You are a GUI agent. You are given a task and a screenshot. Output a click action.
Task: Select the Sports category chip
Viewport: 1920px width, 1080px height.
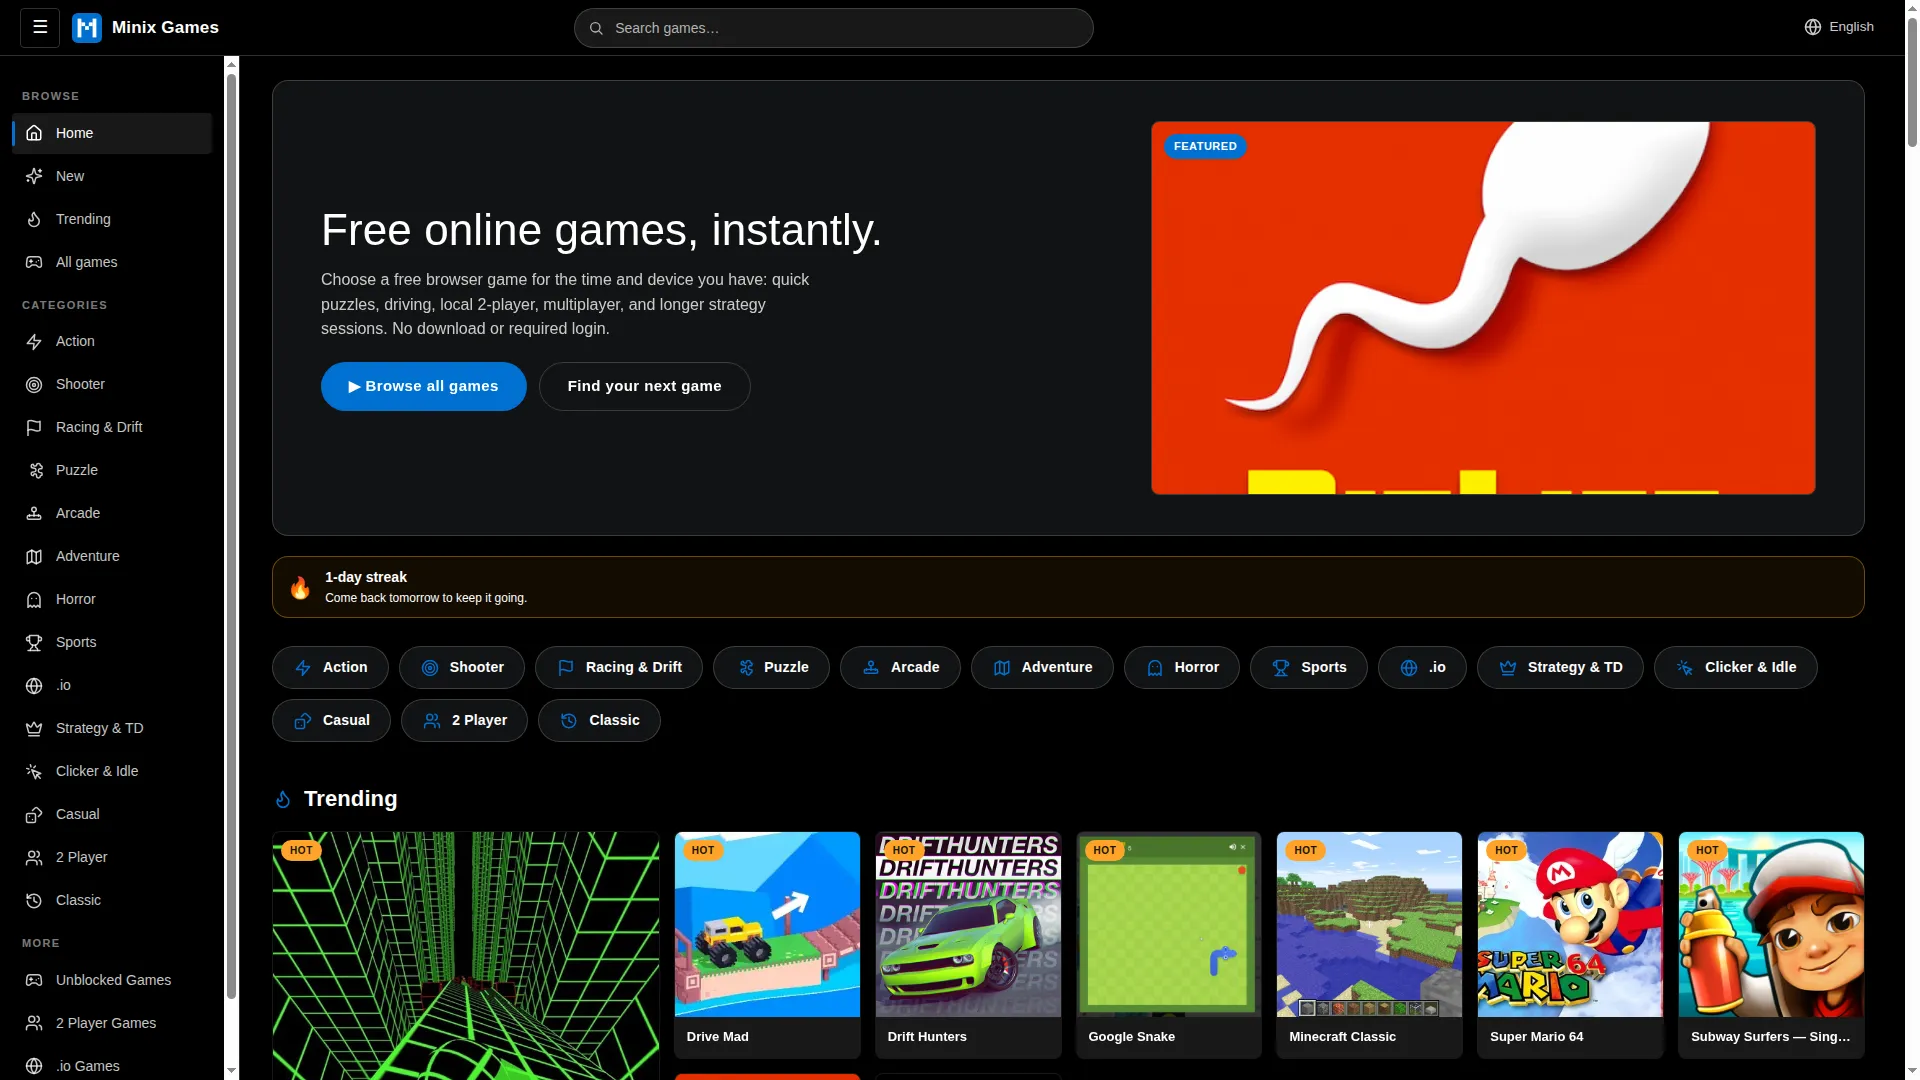pyautogui.click(x=1308, y=667)
